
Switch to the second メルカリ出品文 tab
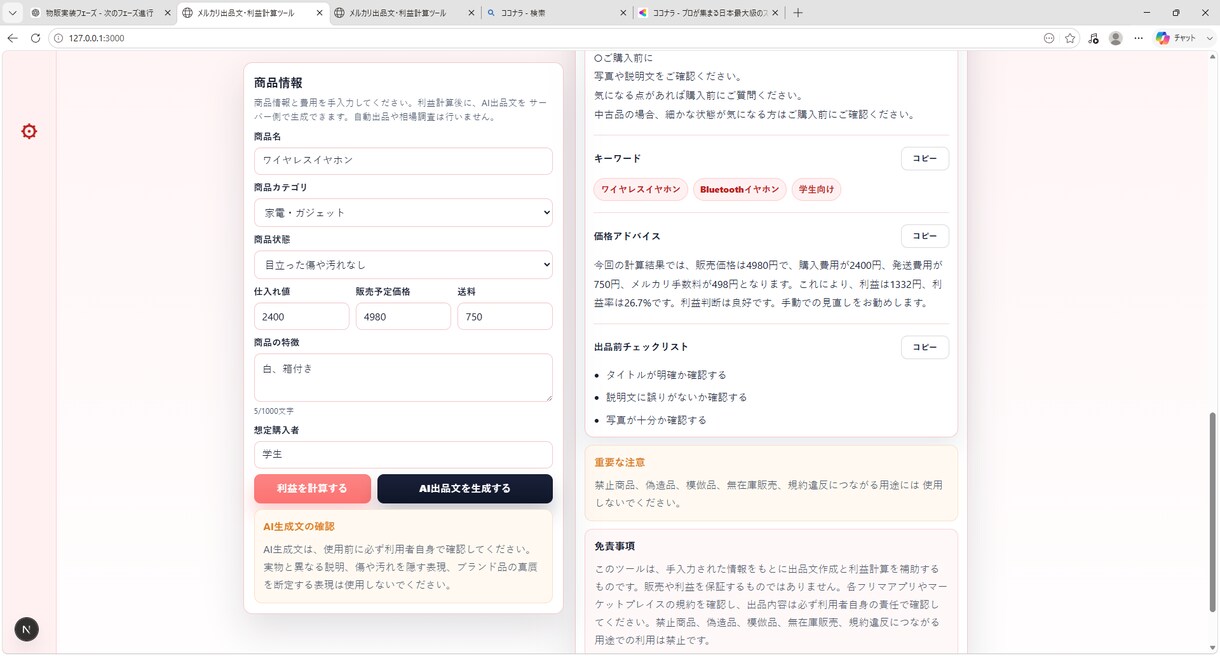pos(404,13)
